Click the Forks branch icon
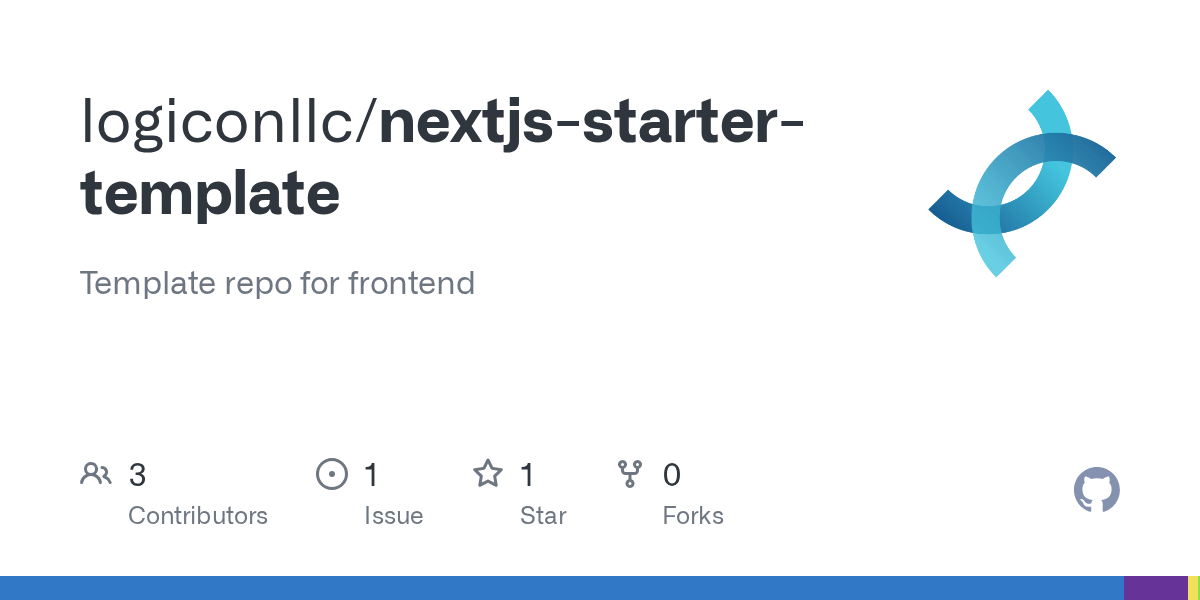The image size is (1200, 600). pos(630,474)
